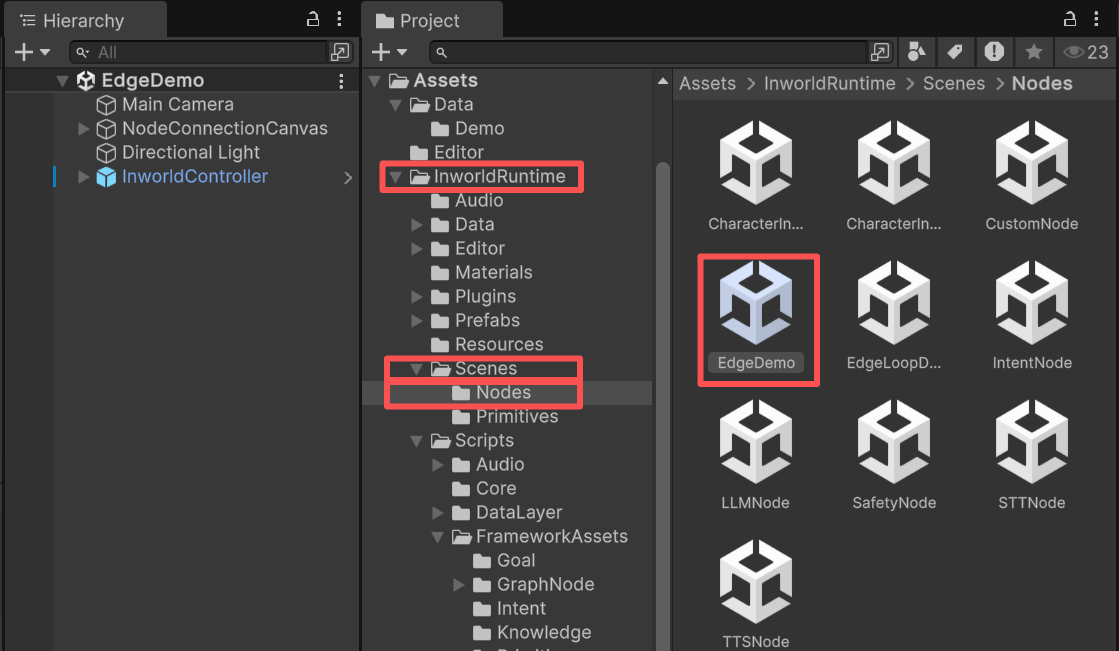Click the Search by Type icon
Screen dimensions: 1119x651
916,52
